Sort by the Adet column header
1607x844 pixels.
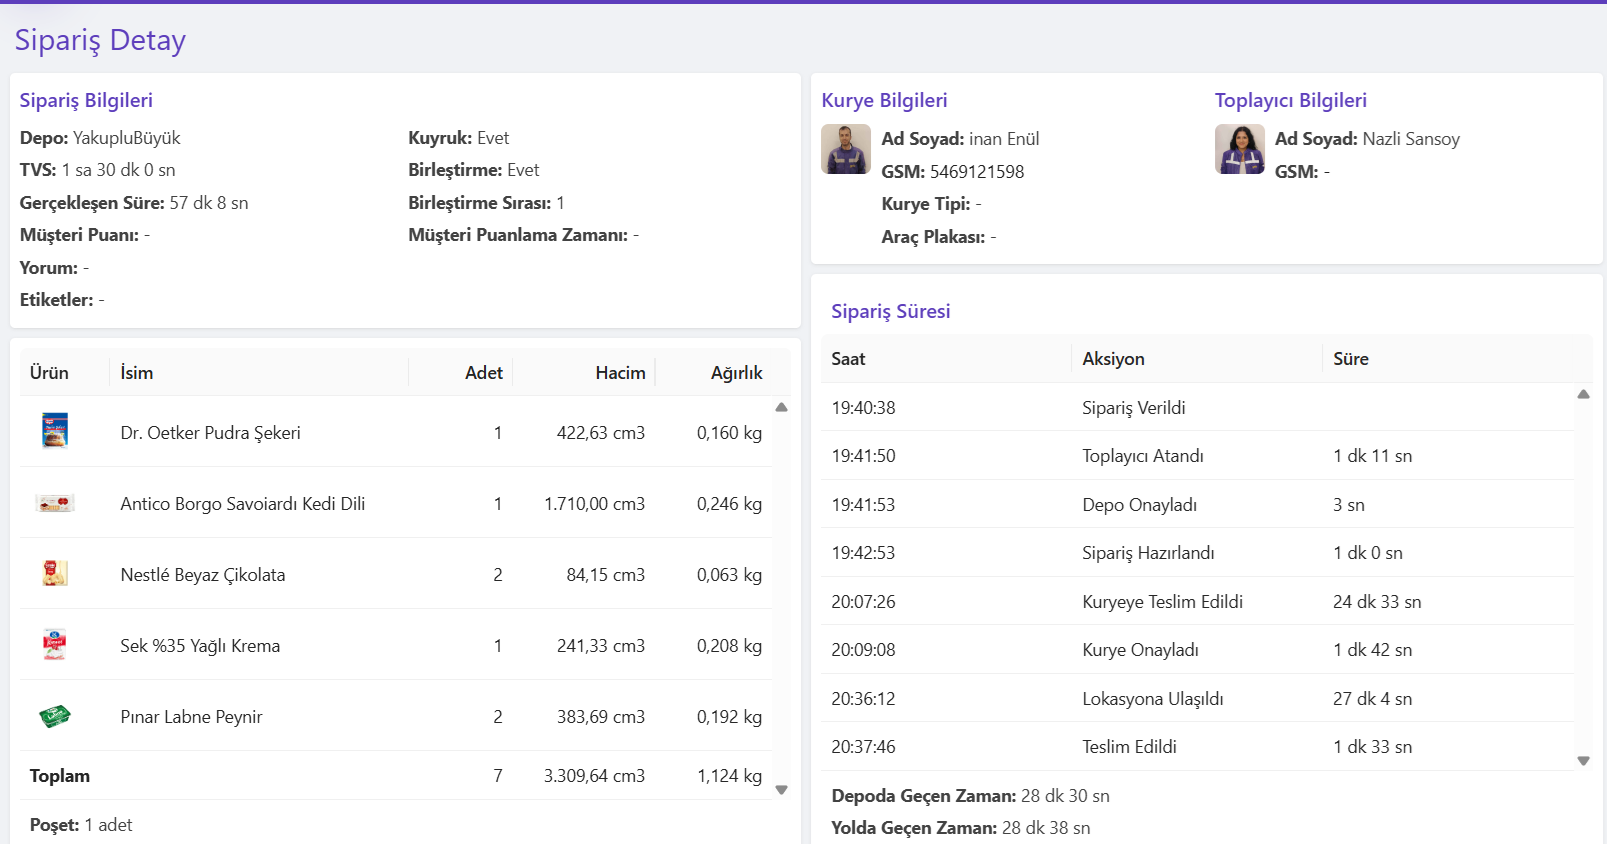(484, 372)
